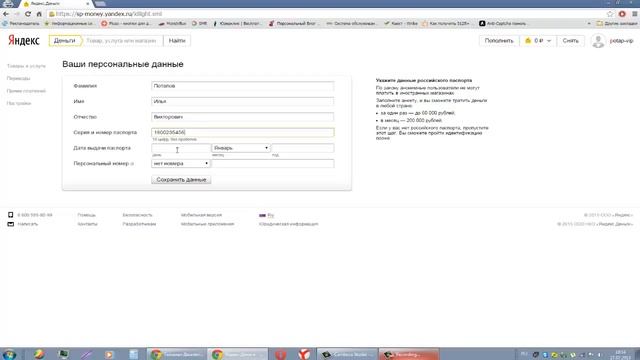Click the red extension icon in toolbar
Screen dimensions: 640x360
pyautogui.click(x=622, y=14)
